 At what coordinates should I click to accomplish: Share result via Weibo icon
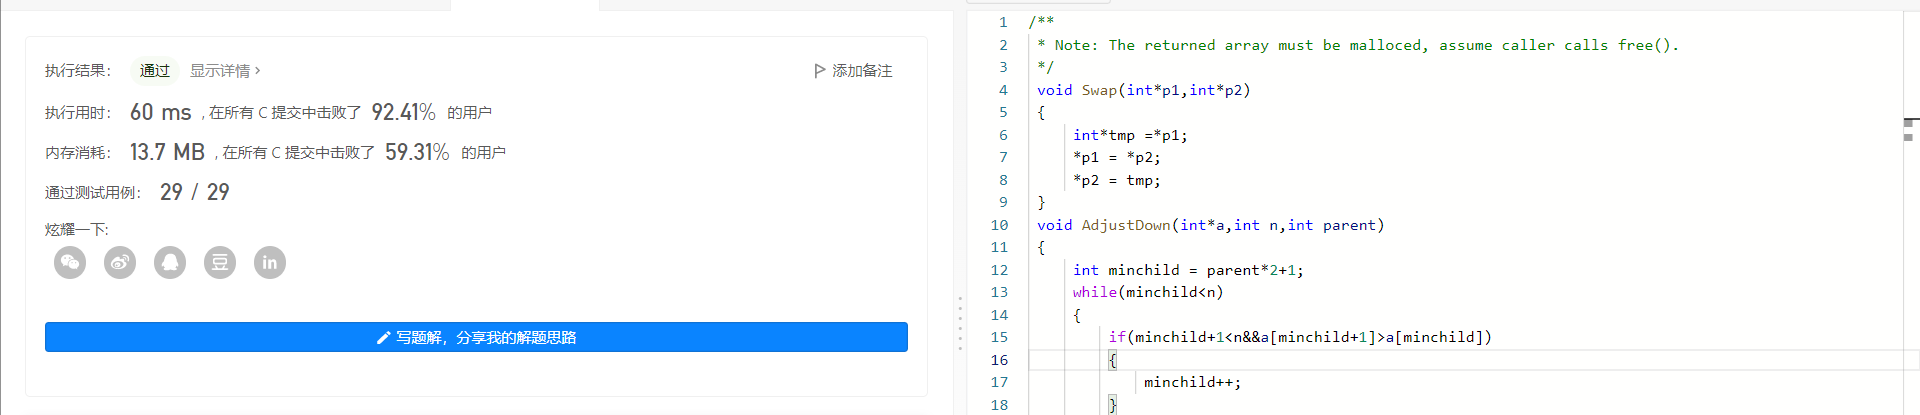coord(120,263)
